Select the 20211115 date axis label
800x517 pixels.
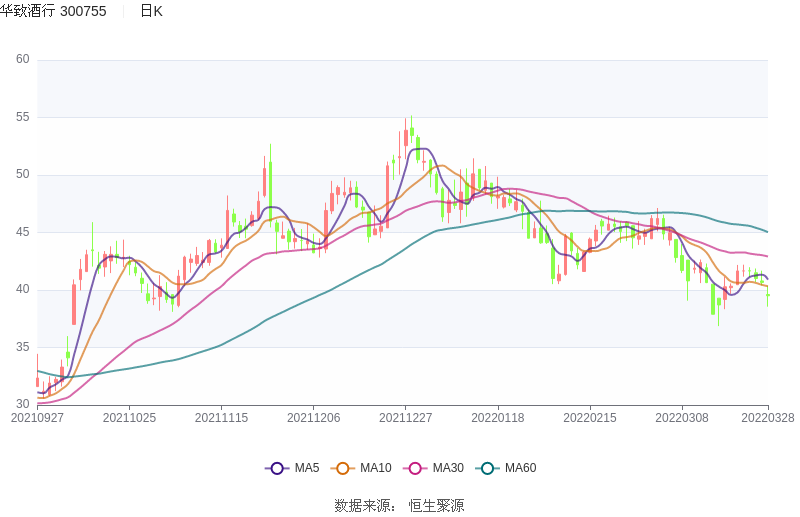221,418
